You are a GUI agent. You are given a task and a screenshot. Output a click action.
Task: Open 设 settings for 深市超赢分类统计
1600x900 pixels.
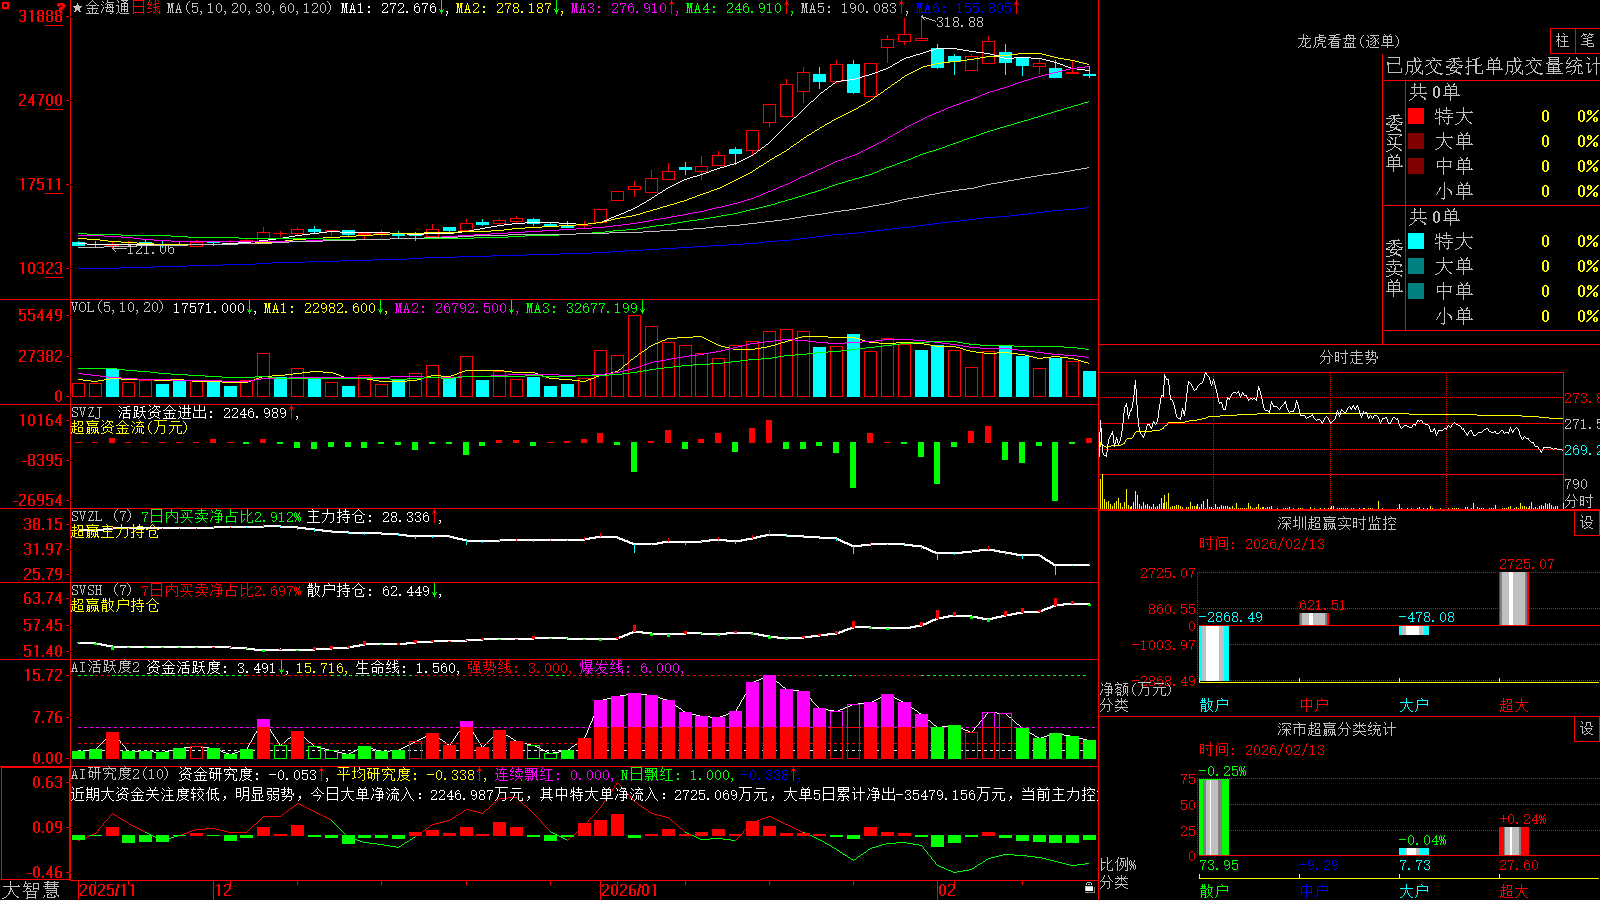[1587, 729]
